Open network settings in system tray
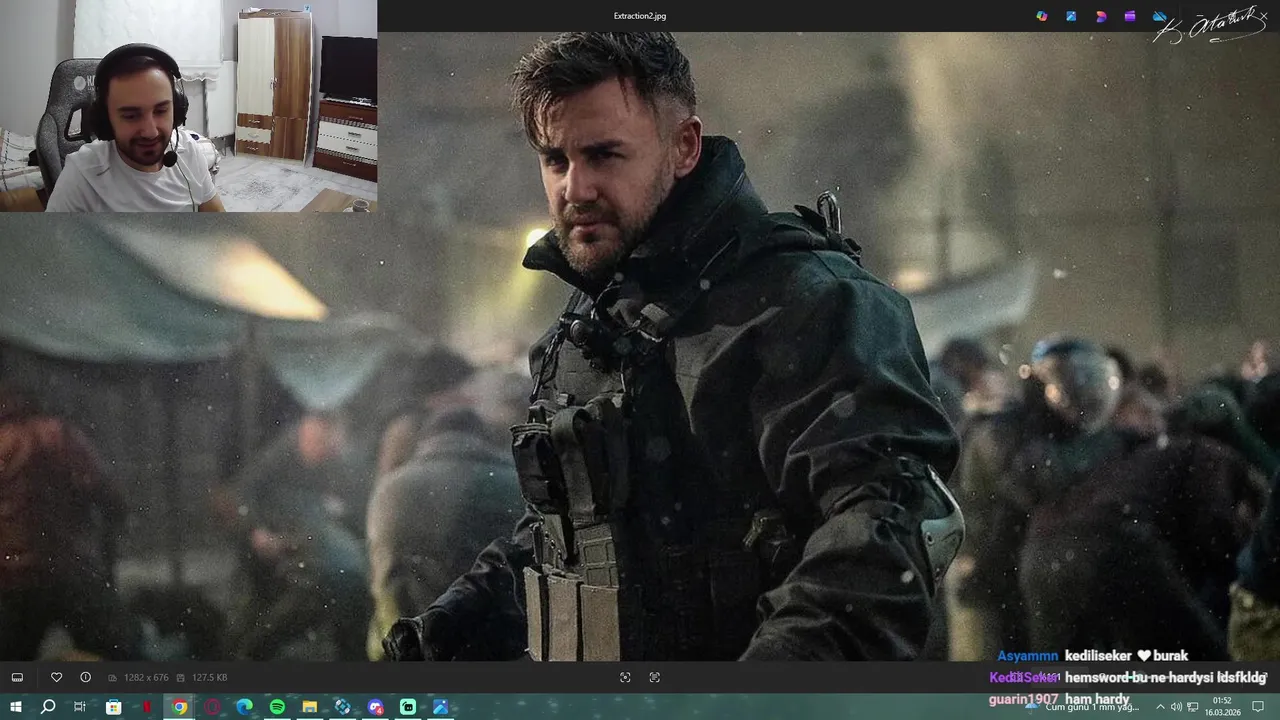The height and width of the screenshot is (720, 1280). tap(1193, 707)
